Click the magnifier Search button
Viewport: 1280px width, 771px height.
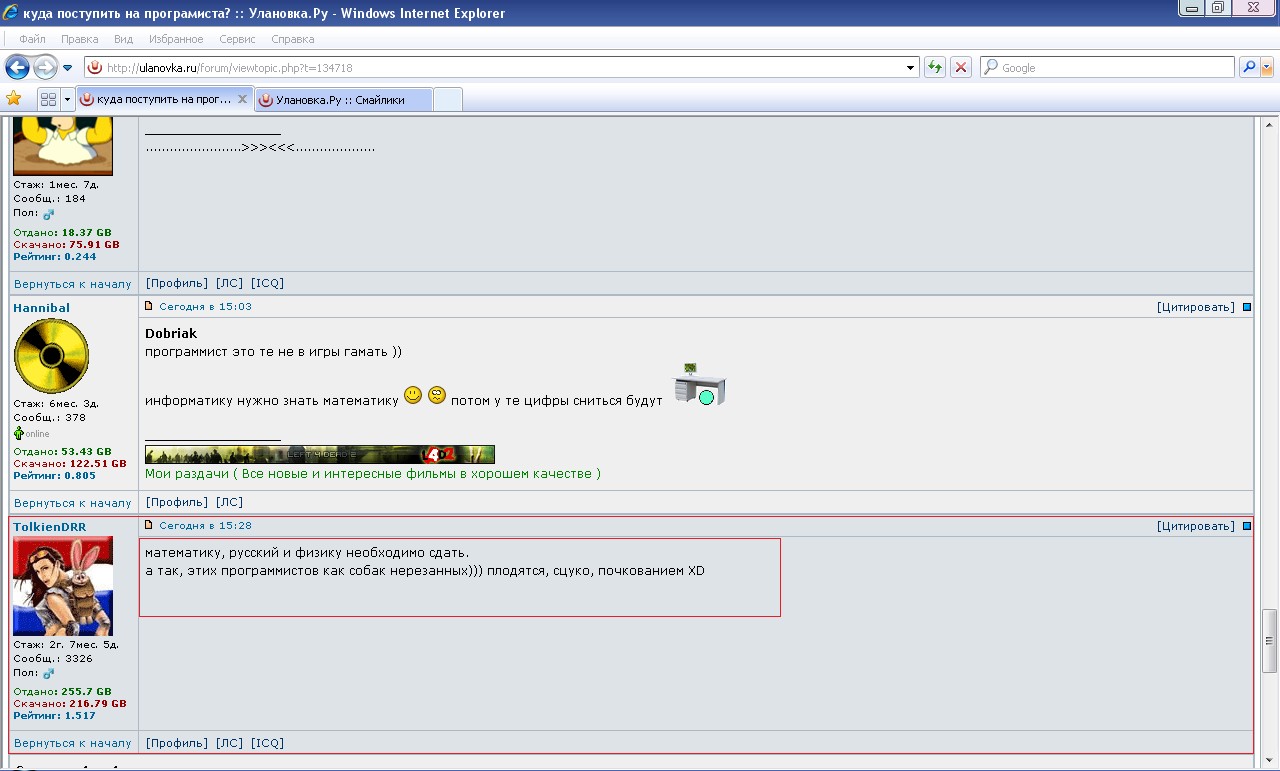tap(1249, 67)
